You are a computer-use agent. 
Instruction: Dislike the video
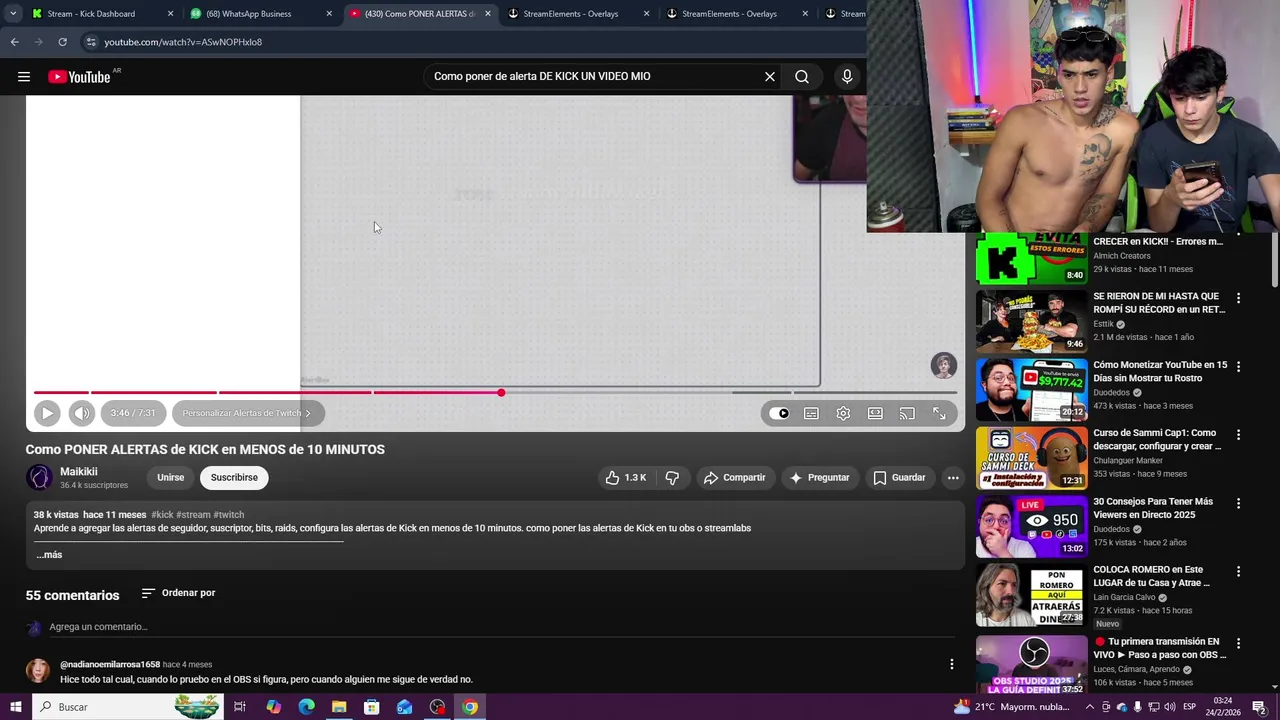(x=672, y=478)
